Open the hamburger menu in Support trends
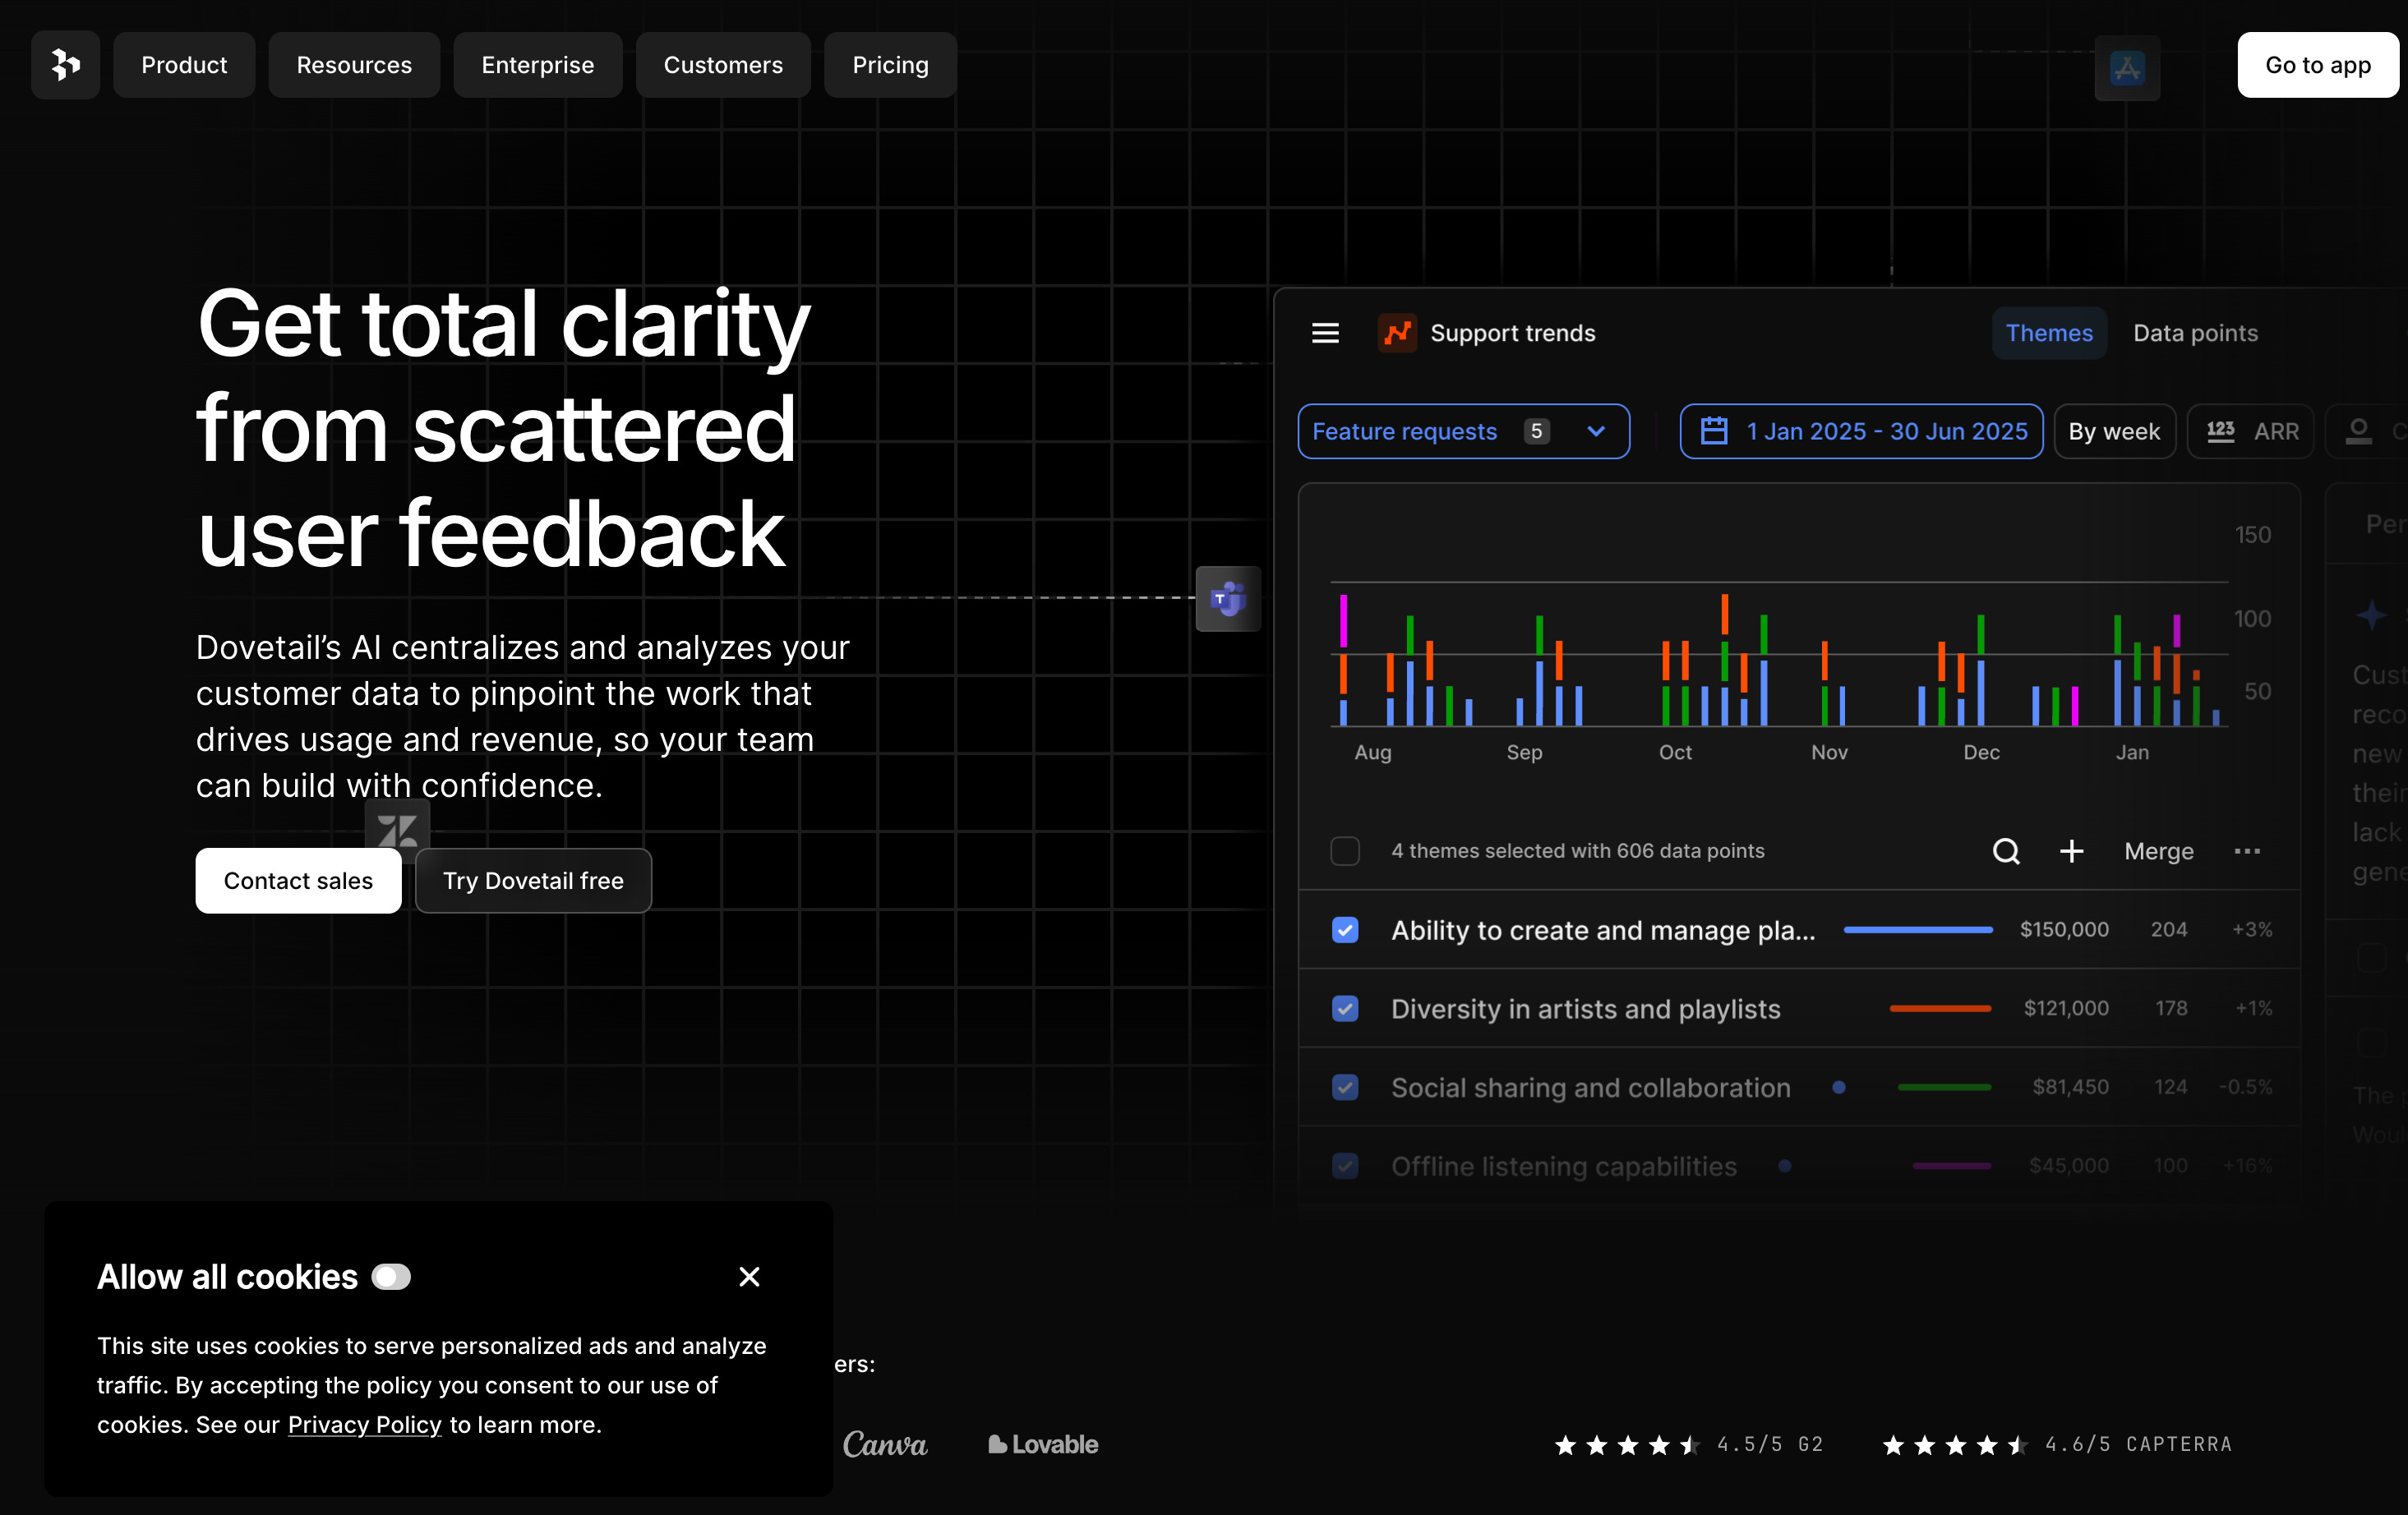Viewport: 2408px width, 1515px height. point(1325,333)
